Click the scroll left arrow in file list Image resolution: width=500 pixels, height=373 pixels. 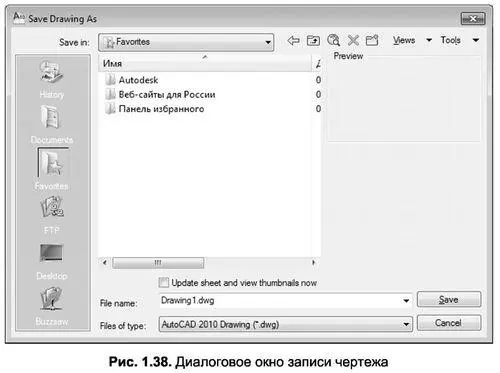pyautogui.click(x=105, y=263)
